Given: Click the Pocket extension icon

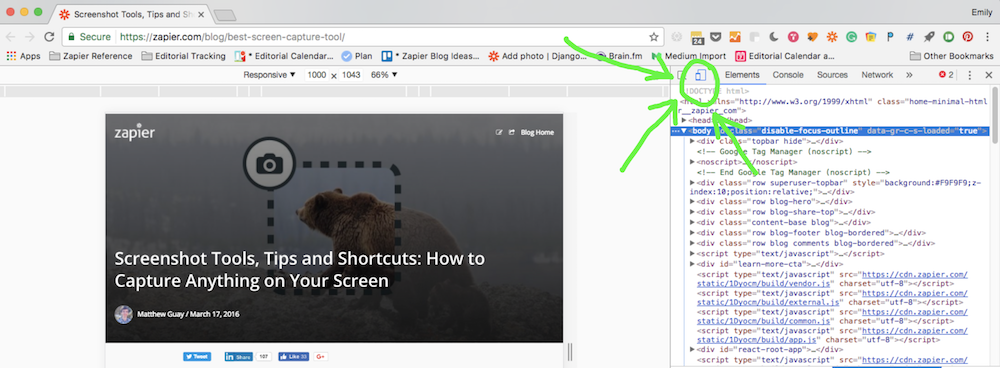Looking at the screenshot, I should click(716, 37).
